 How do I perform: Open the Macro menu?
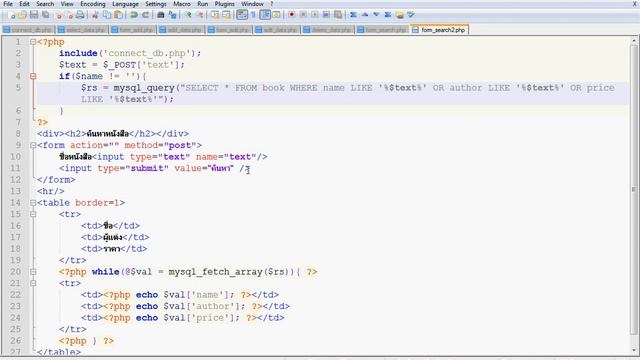tap(182, 4)
